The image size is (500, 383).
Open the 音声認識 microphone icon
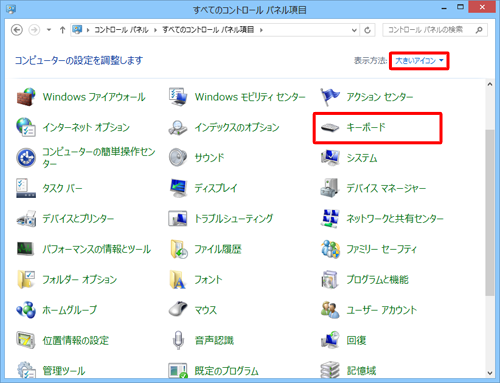click(x=178, y=340)
